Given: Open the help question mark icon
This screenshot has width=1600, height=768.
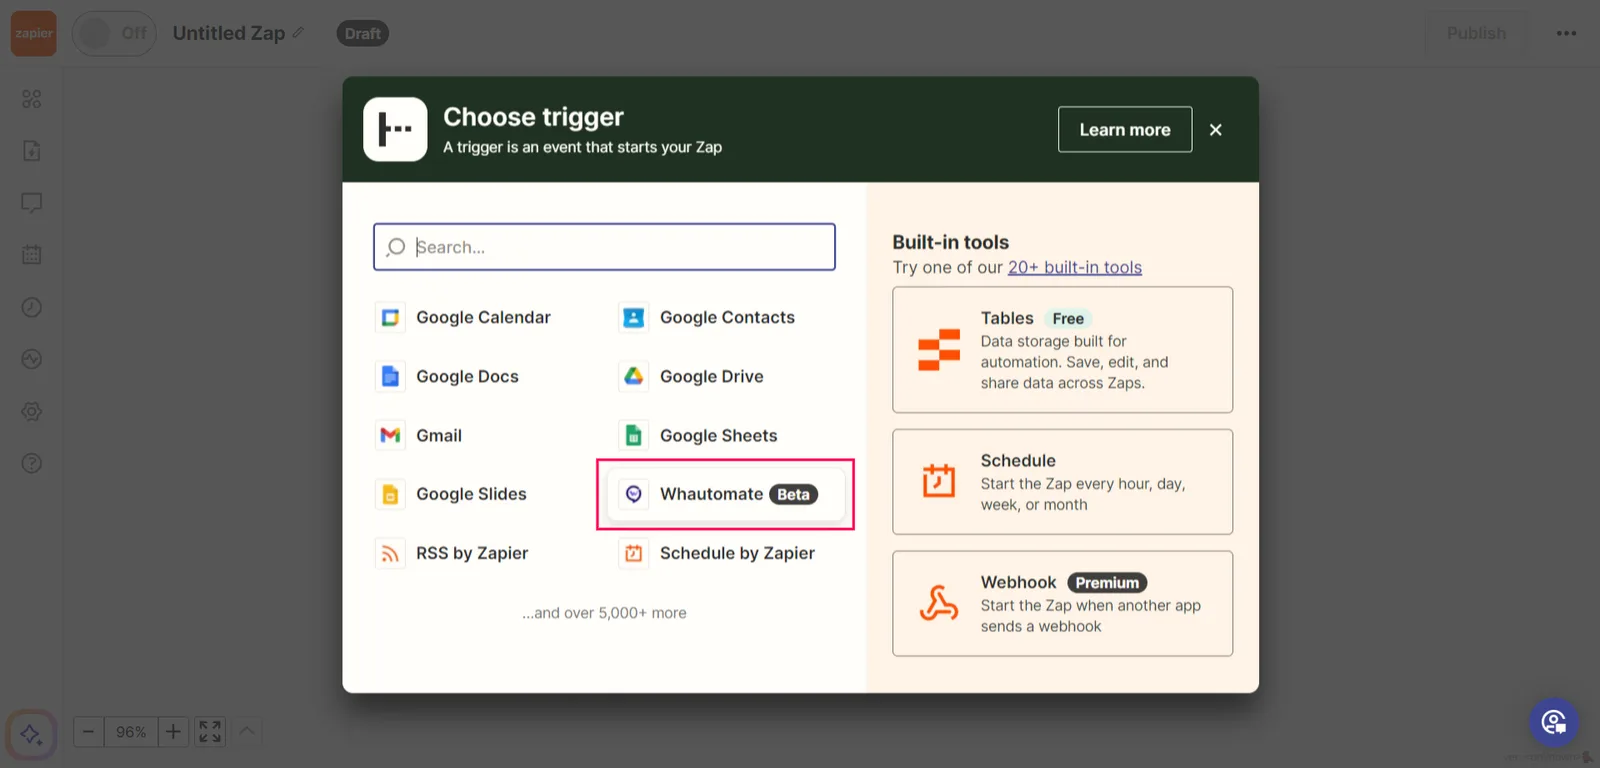Looking at the screenshot, I should coord(32,463).
